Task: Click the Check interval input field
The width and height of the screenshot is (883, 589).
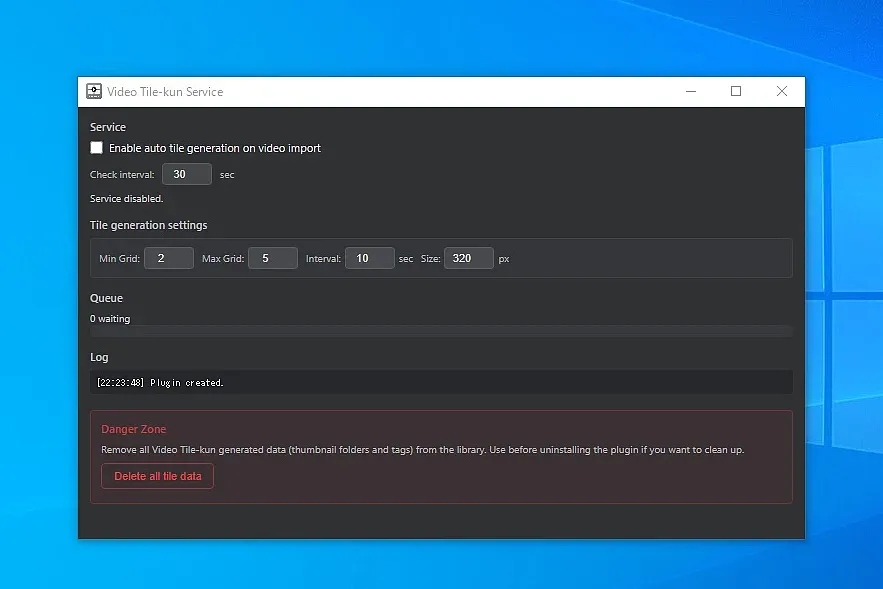Action: pos(186,174)
